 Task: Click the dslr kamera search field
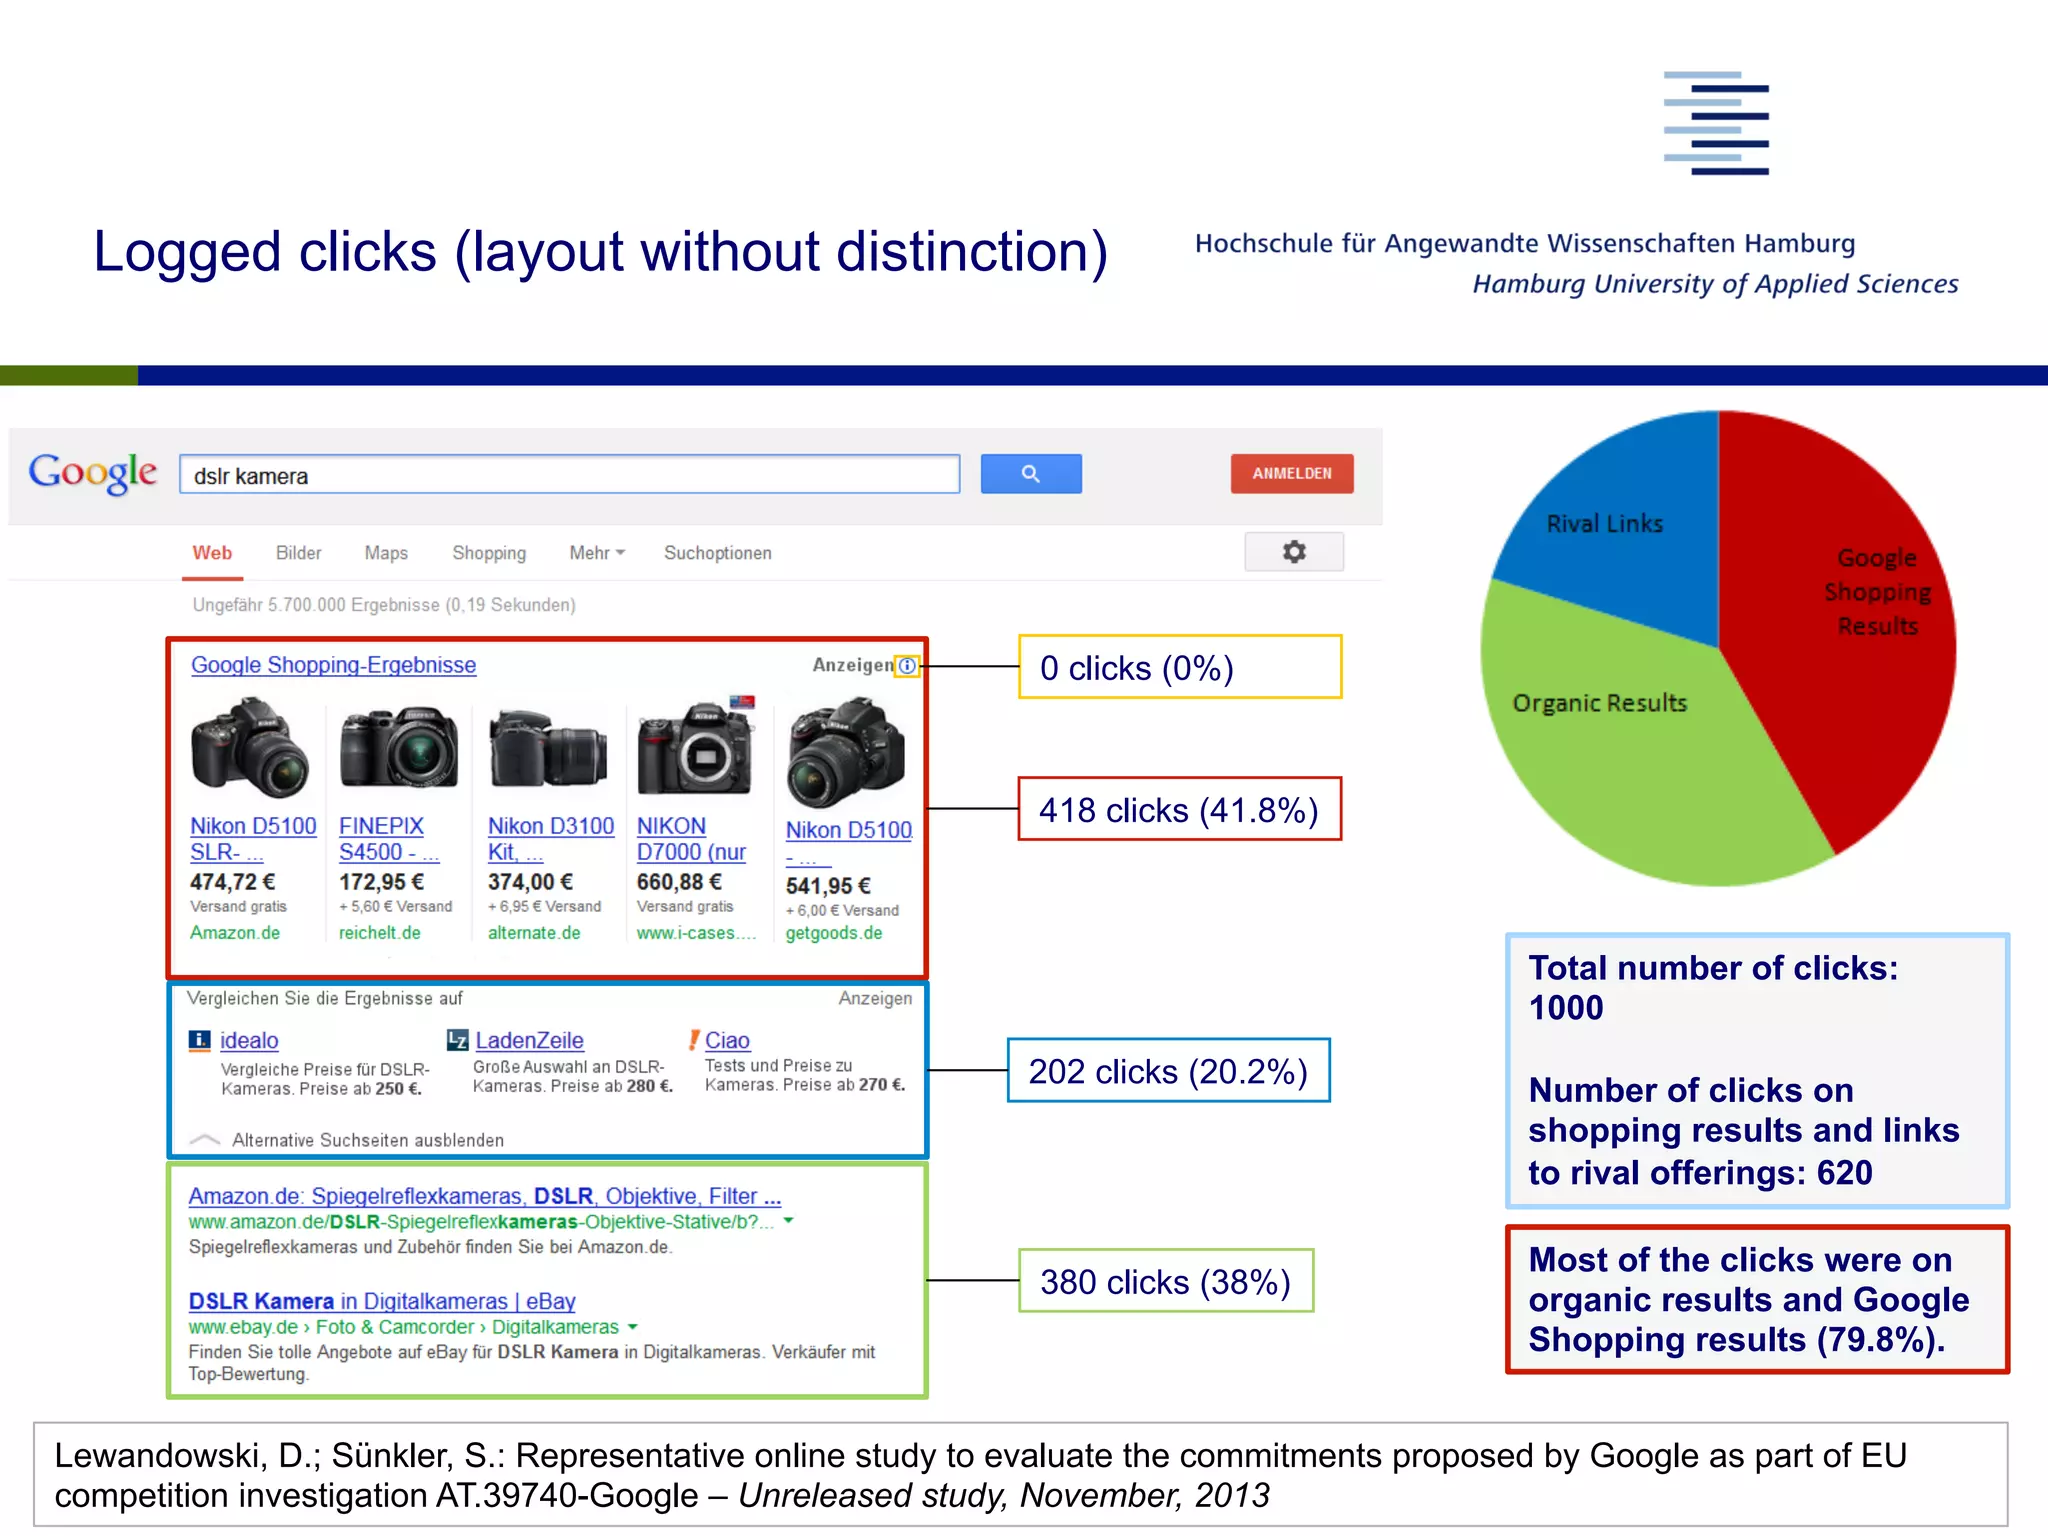point(570,475)
